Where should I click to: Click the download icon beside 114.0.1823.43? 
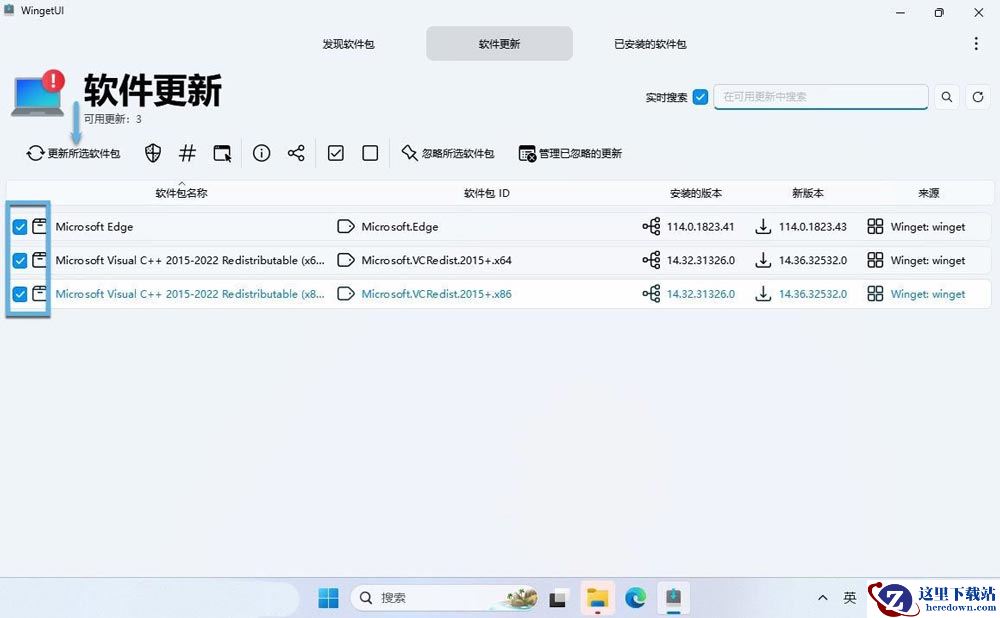pos(763,226)
